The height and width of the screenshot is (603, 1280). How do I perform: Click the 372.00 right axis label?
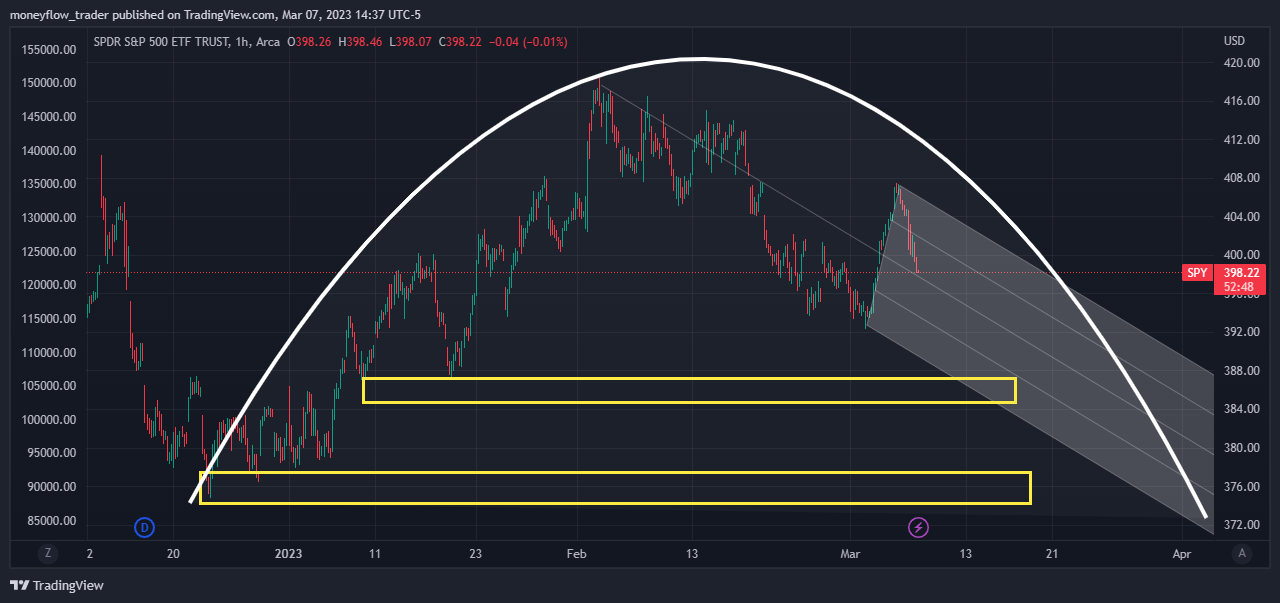pos(1240,525)
